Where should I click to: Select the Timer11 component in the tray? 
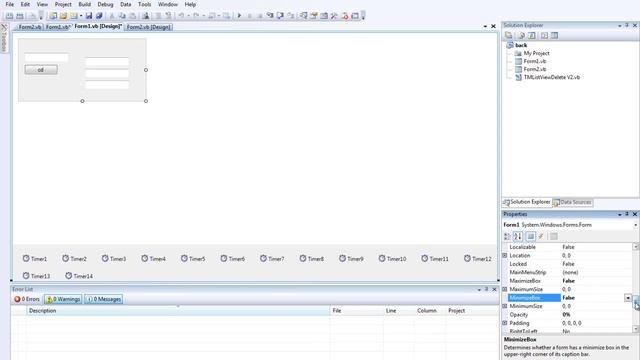[x=435, y=258]
